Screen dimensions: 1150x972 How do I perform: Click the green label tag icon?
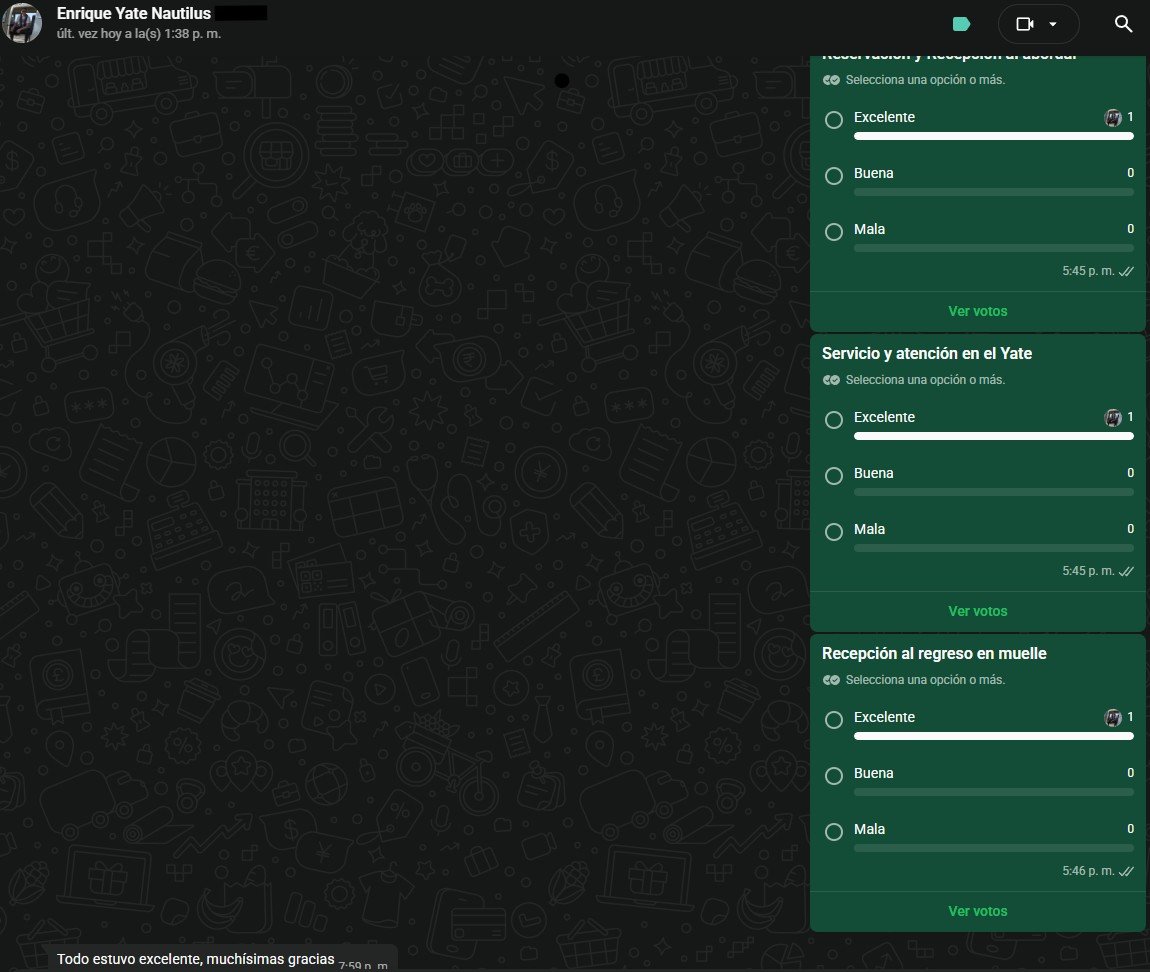tap(962, 24)
